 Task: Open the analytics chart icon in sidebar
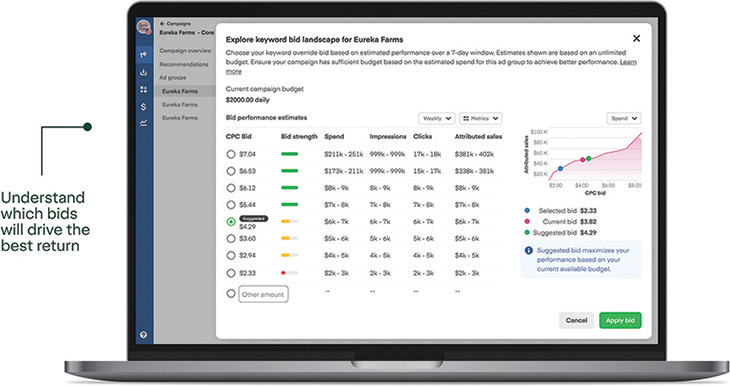(x=143, y=123)
